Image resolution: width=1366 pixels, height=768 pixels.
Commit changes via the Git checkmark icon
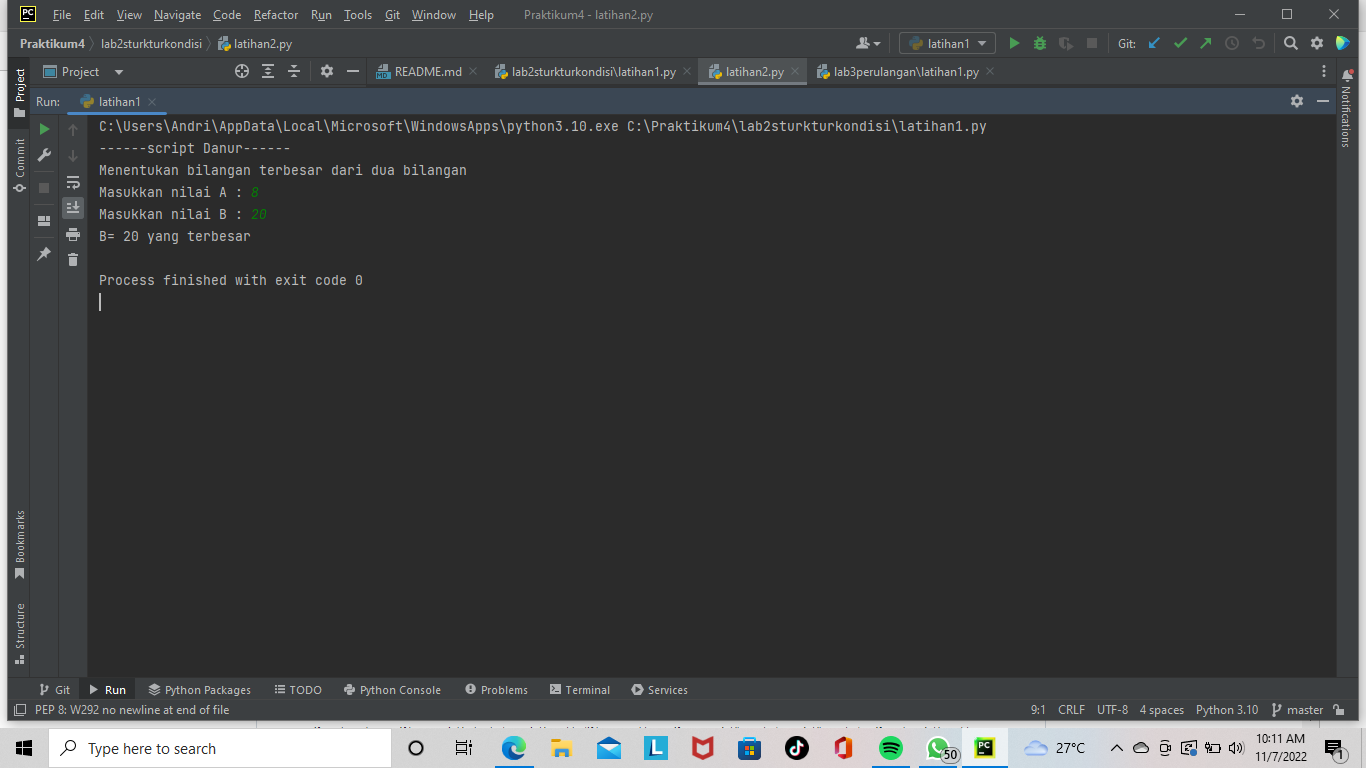click(x=1180, y=43)
